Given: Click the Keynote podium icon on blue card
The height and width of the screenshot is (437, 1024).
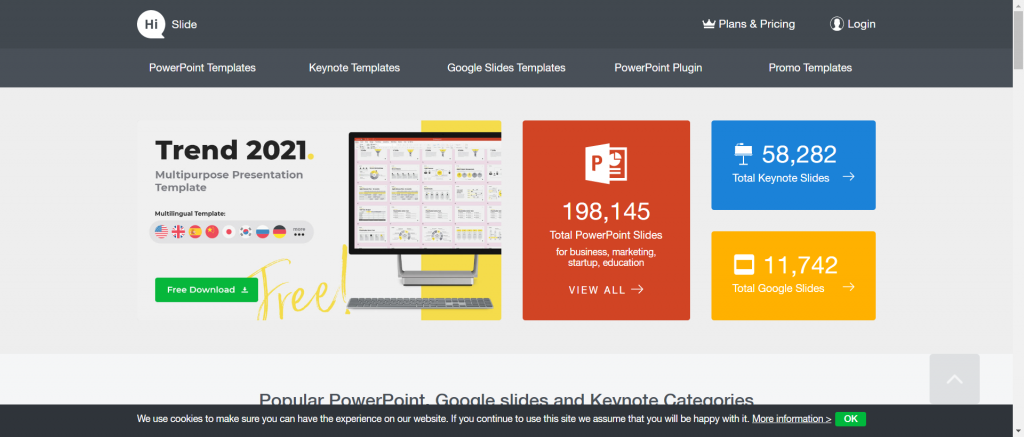Looking at the screenshot, I should pos(743,155).
